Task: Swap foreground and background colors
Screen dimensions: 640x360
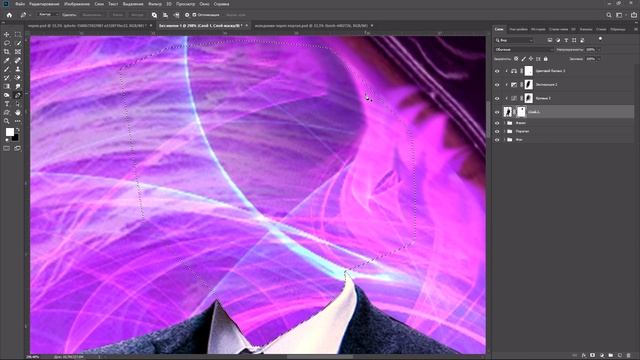Action: point(18,130)
